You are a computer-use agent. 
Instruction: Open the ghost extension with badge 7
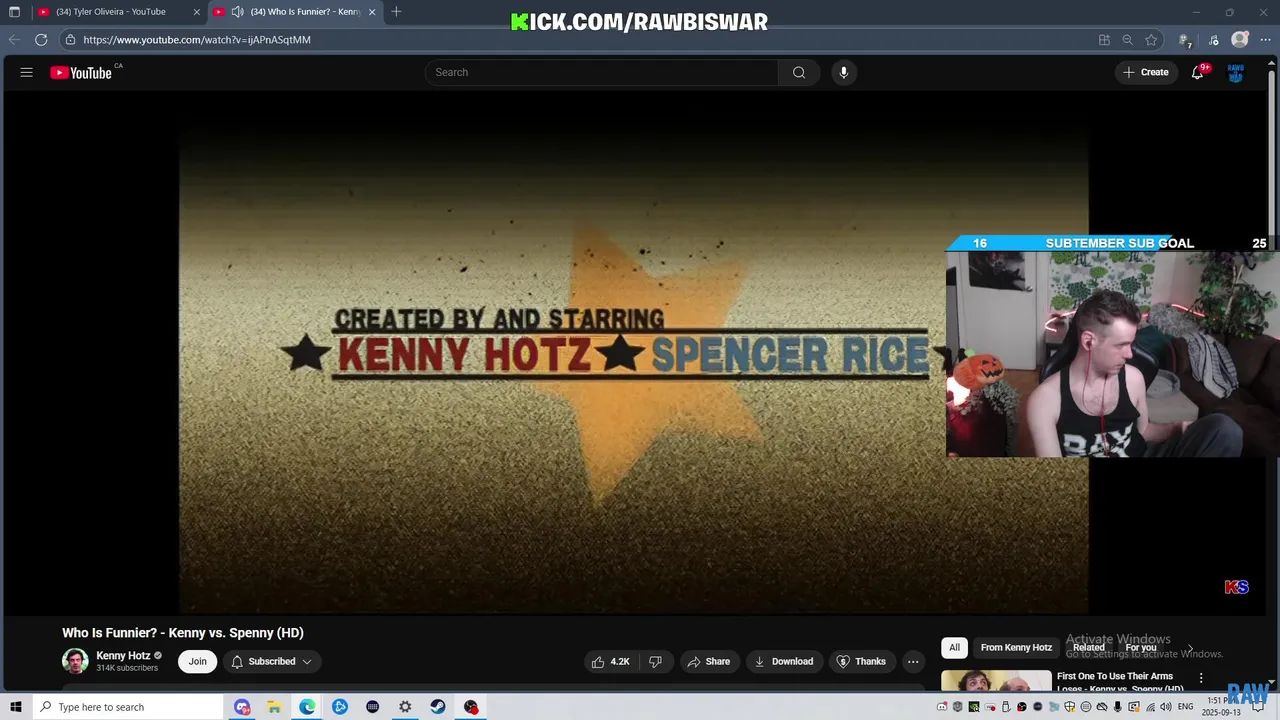tap(1185, 40)
